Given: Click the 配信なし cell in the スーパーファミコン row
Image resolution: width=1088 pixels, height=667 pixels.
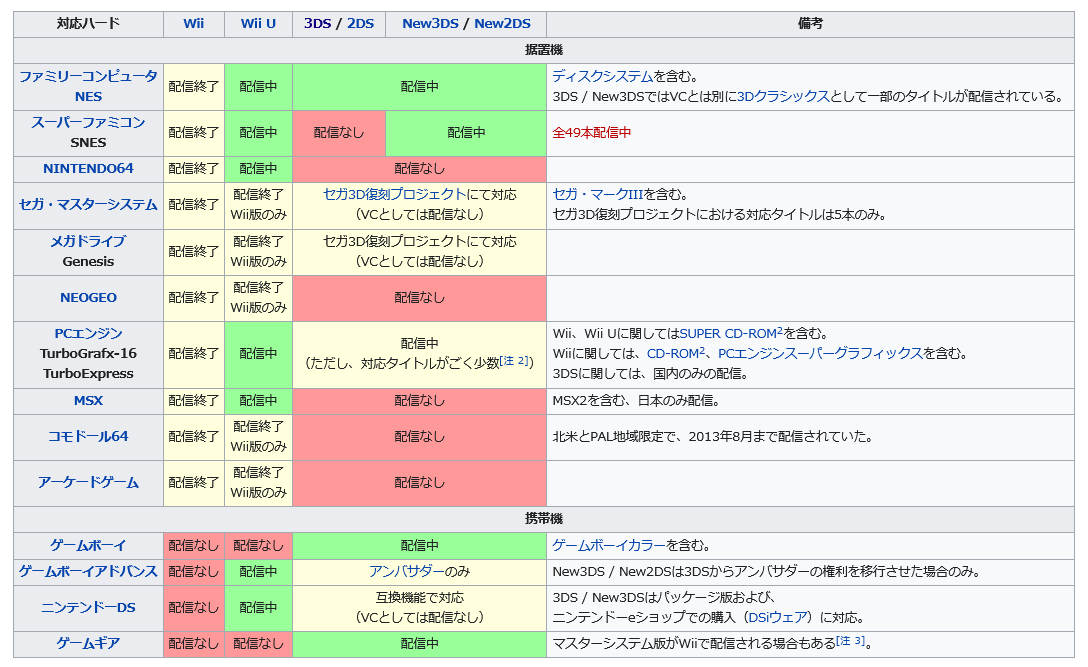Looking at the screenshot, I should pyautogui.click(x=339, y=133).
